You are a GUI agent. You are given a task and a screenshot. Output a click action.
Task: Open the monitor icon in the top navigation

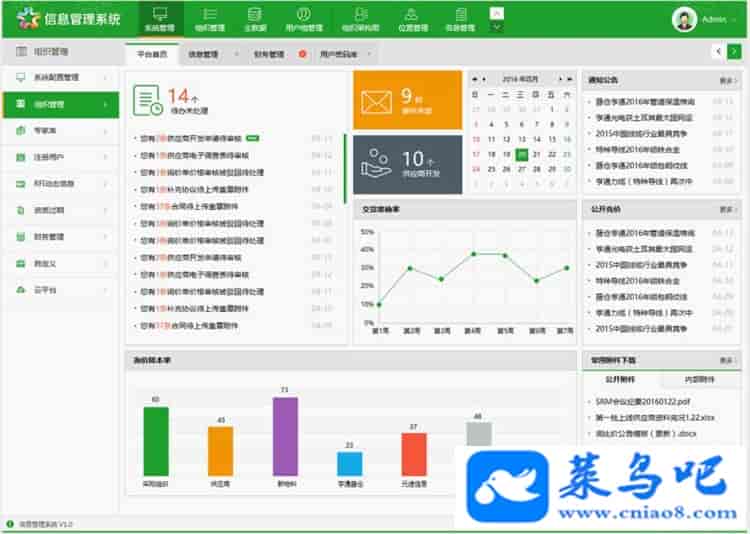(x=160, y=13)
